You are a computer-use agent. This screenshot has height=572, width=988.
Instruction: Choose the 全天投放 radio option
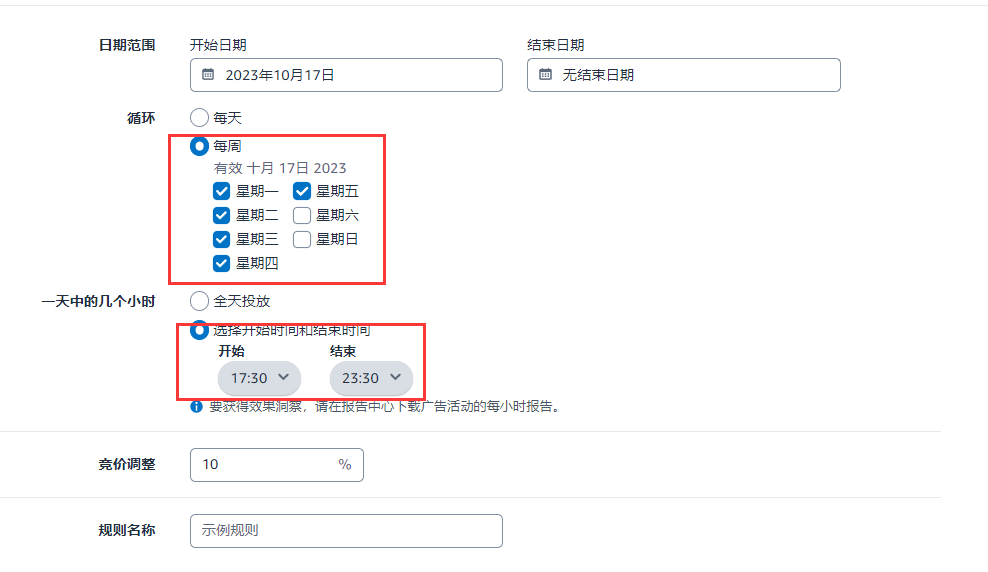click(x=199, y=301)
